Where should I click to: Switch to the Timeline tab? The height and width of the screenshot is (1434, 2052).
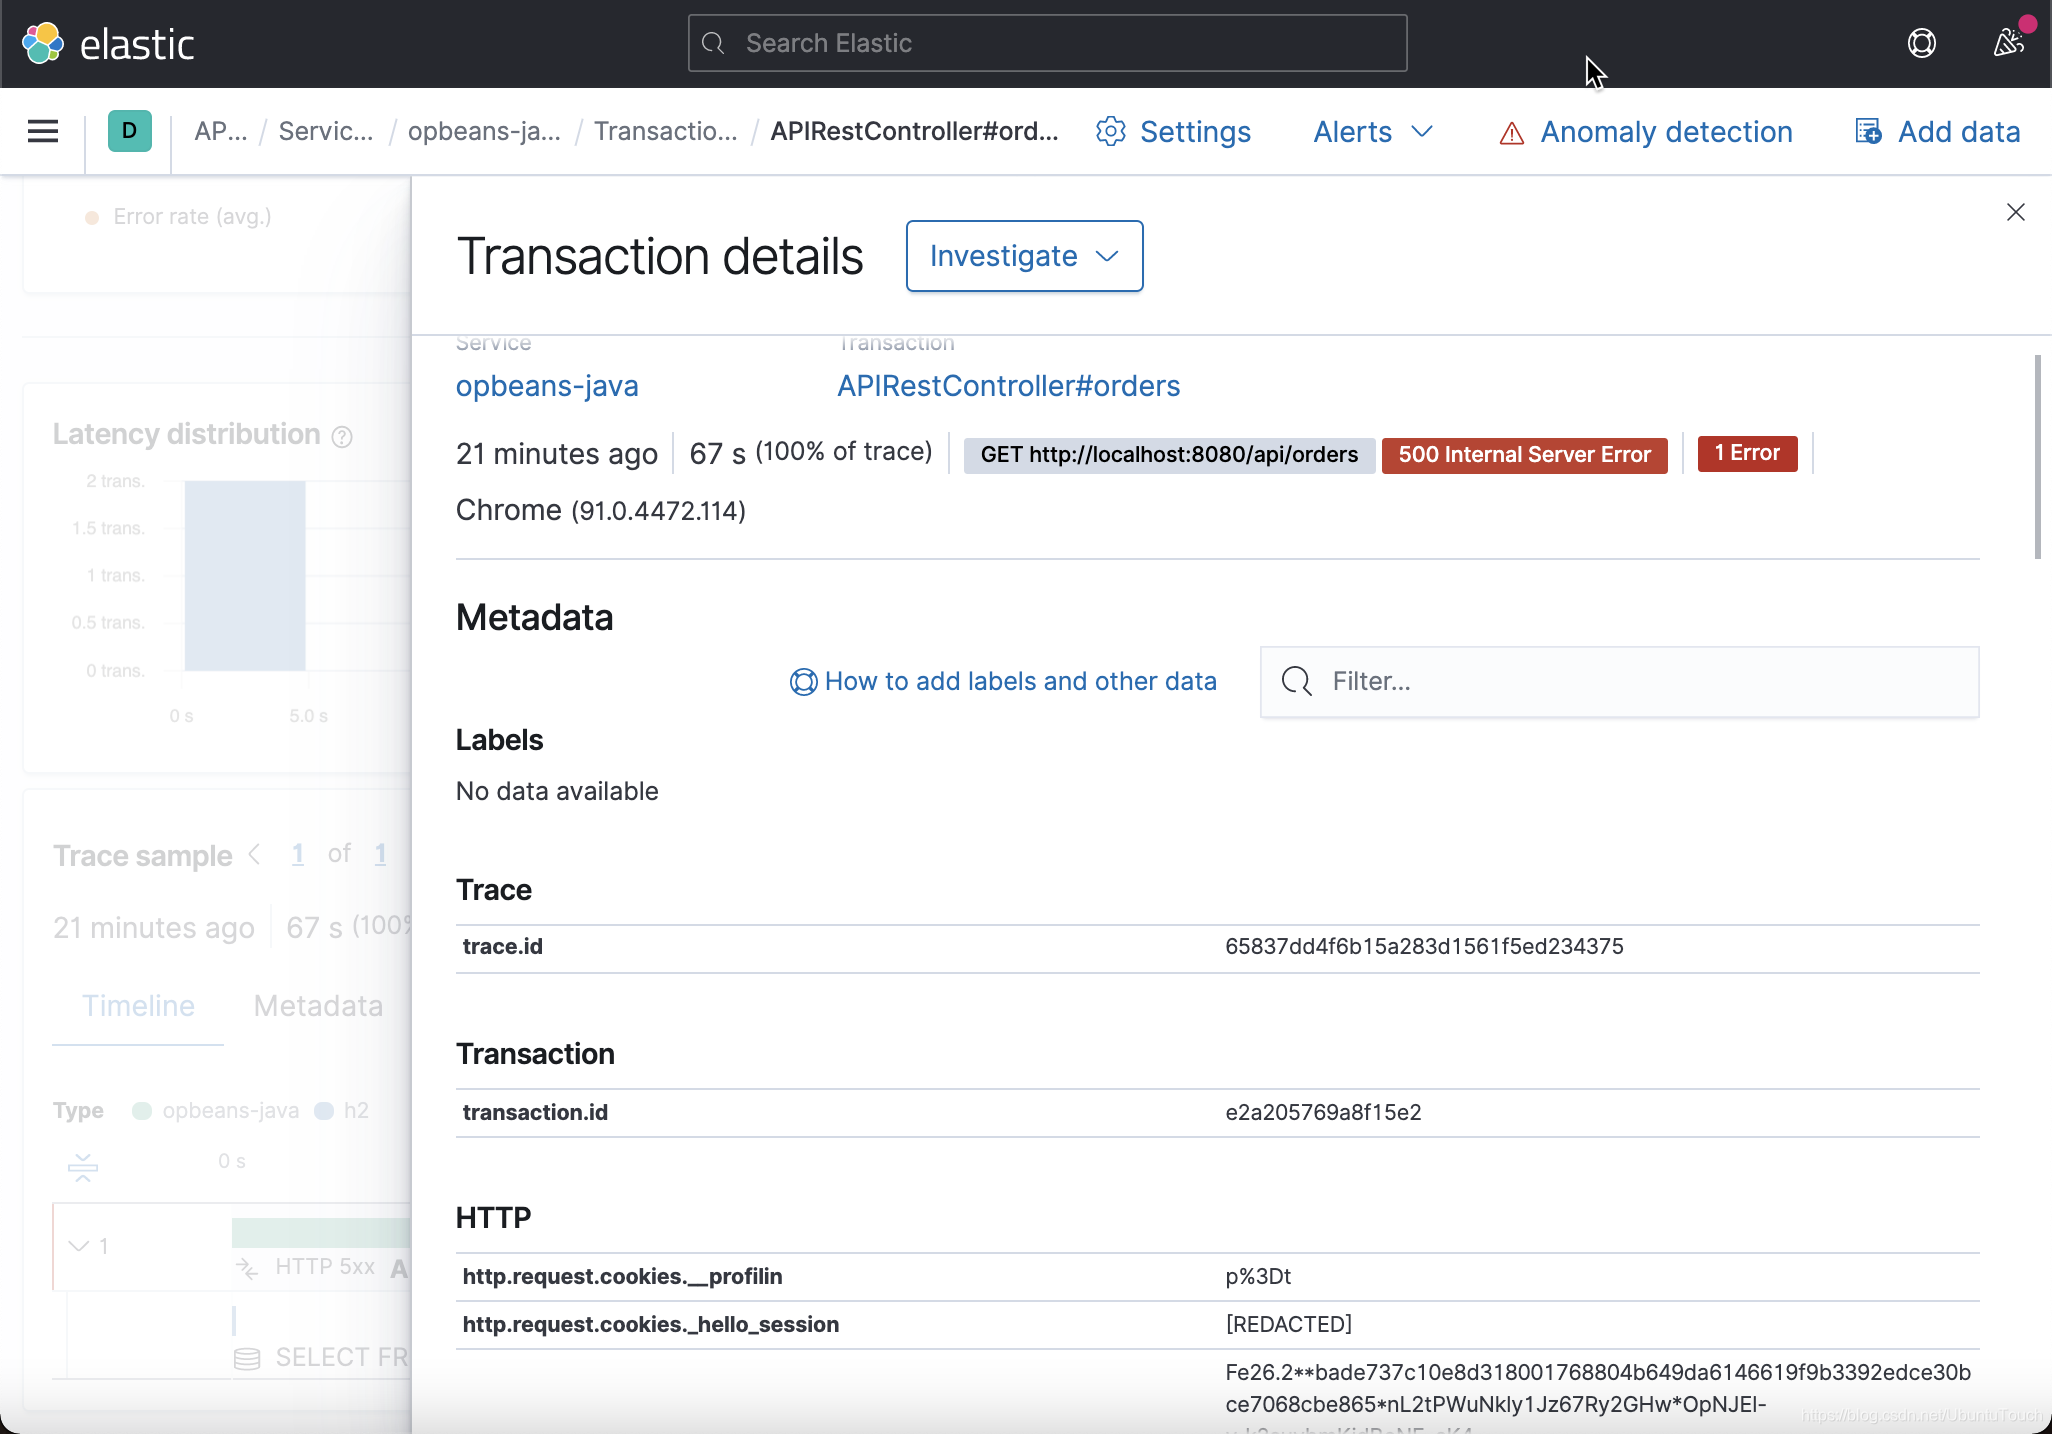pyautogui.click(x=138, y=1006)
